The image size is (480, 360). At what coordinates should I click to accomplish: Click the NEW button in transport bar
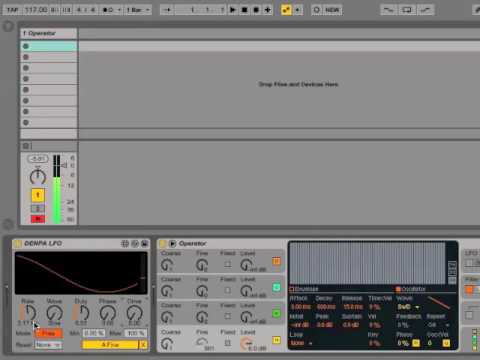pos(332,10)
